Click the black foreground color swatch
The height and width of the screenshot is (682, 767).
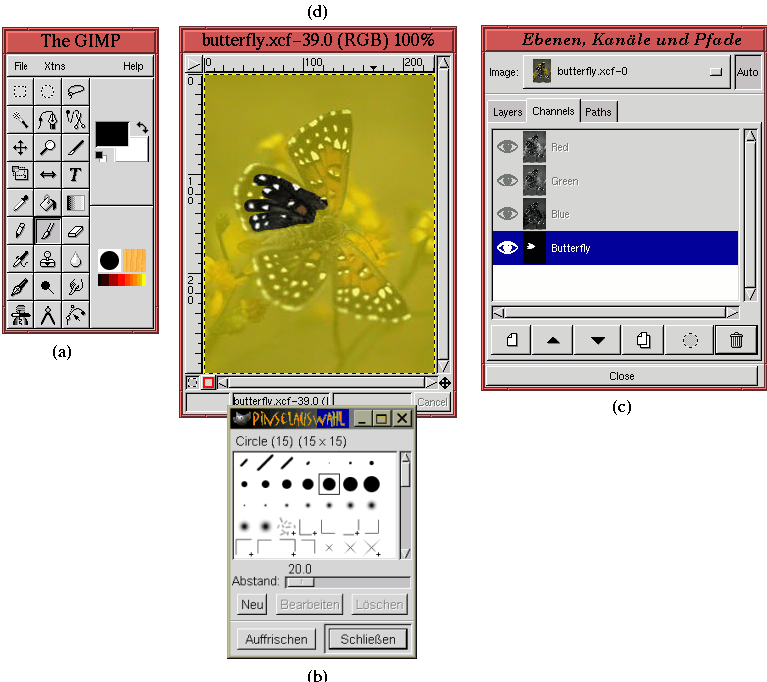point(111,132)
